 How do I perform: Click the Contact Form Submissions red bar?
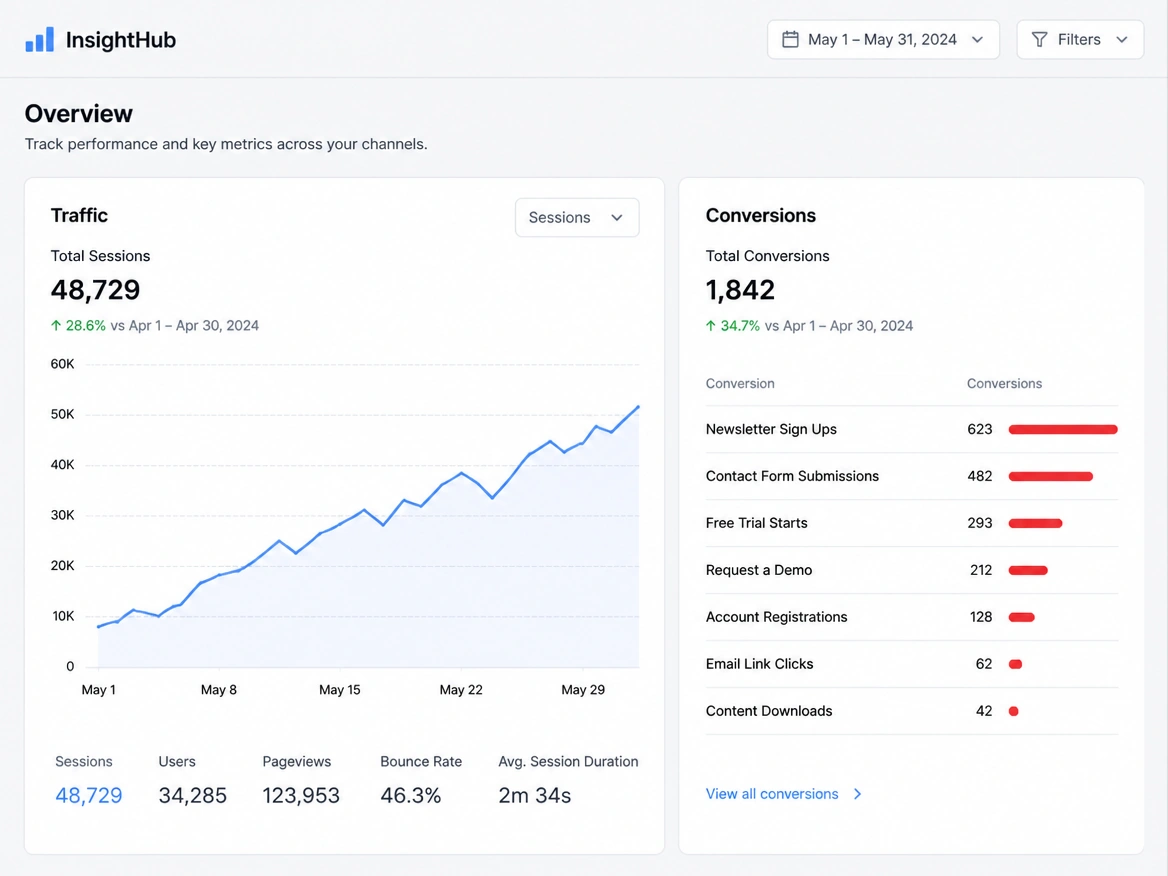coord(1051,476)
